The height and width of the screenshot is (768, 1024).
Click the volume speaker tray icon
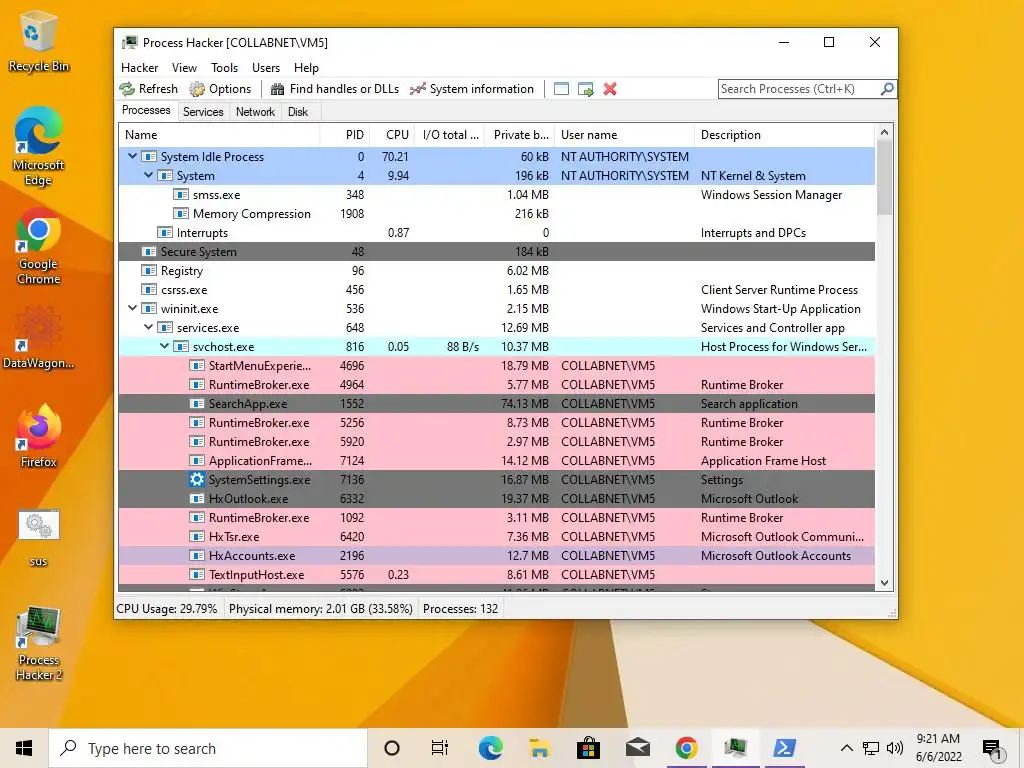[895, 748]
